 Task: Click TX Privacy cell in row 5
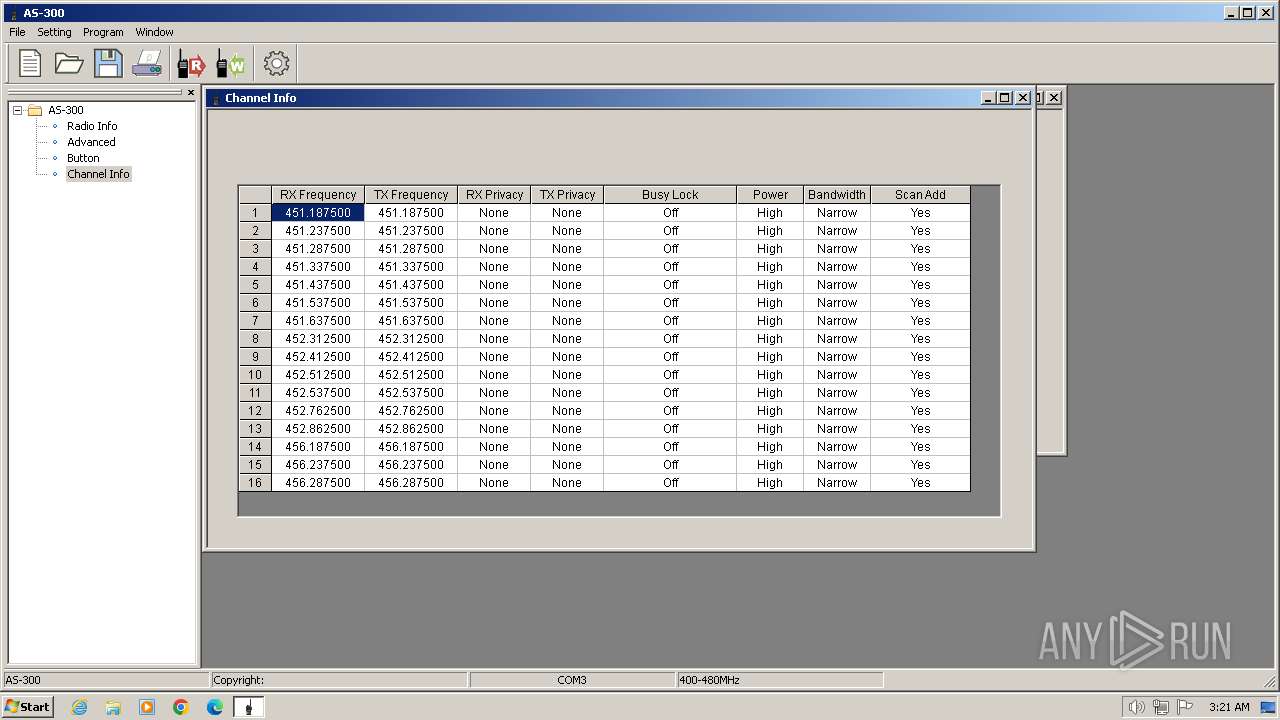tap(567, 285)
